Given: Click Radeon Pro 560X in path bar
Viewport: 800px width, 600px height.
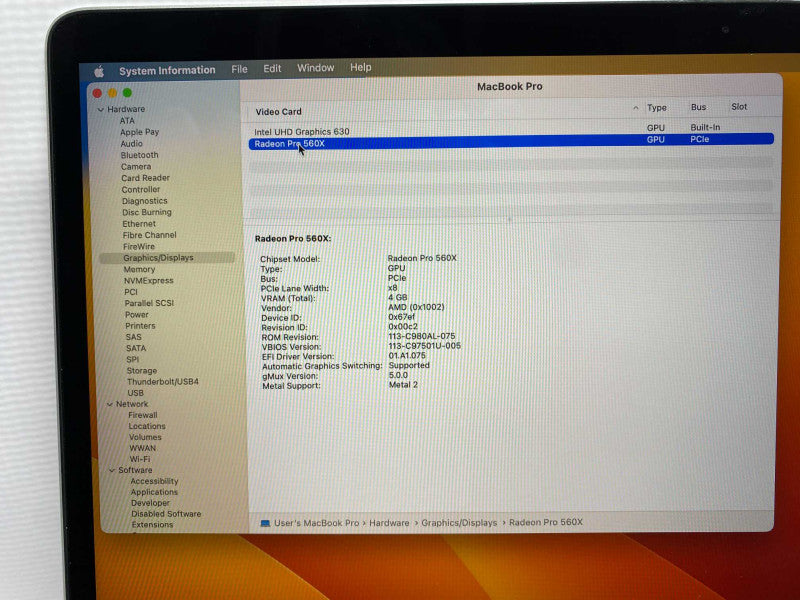Looking at the screenshot, I should coord(545,522).
